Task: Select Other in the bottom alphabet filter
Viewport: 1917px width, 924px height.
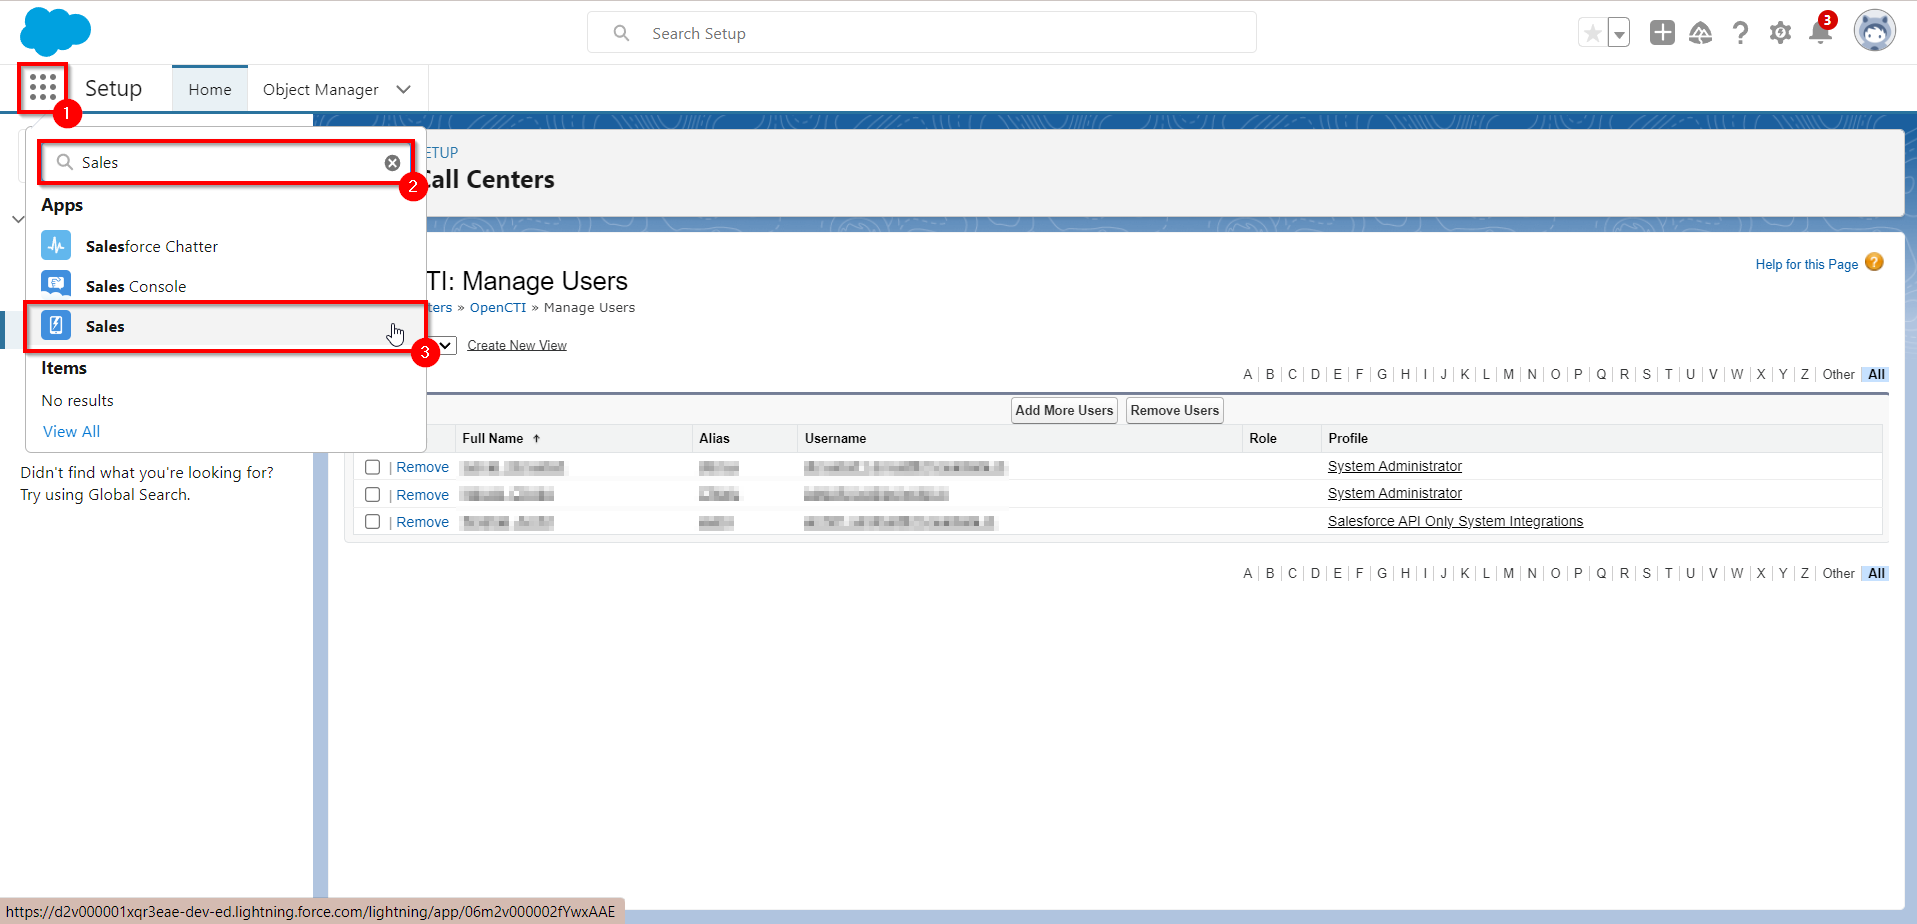Action: pyautogui.click(x=1838, y=573)
